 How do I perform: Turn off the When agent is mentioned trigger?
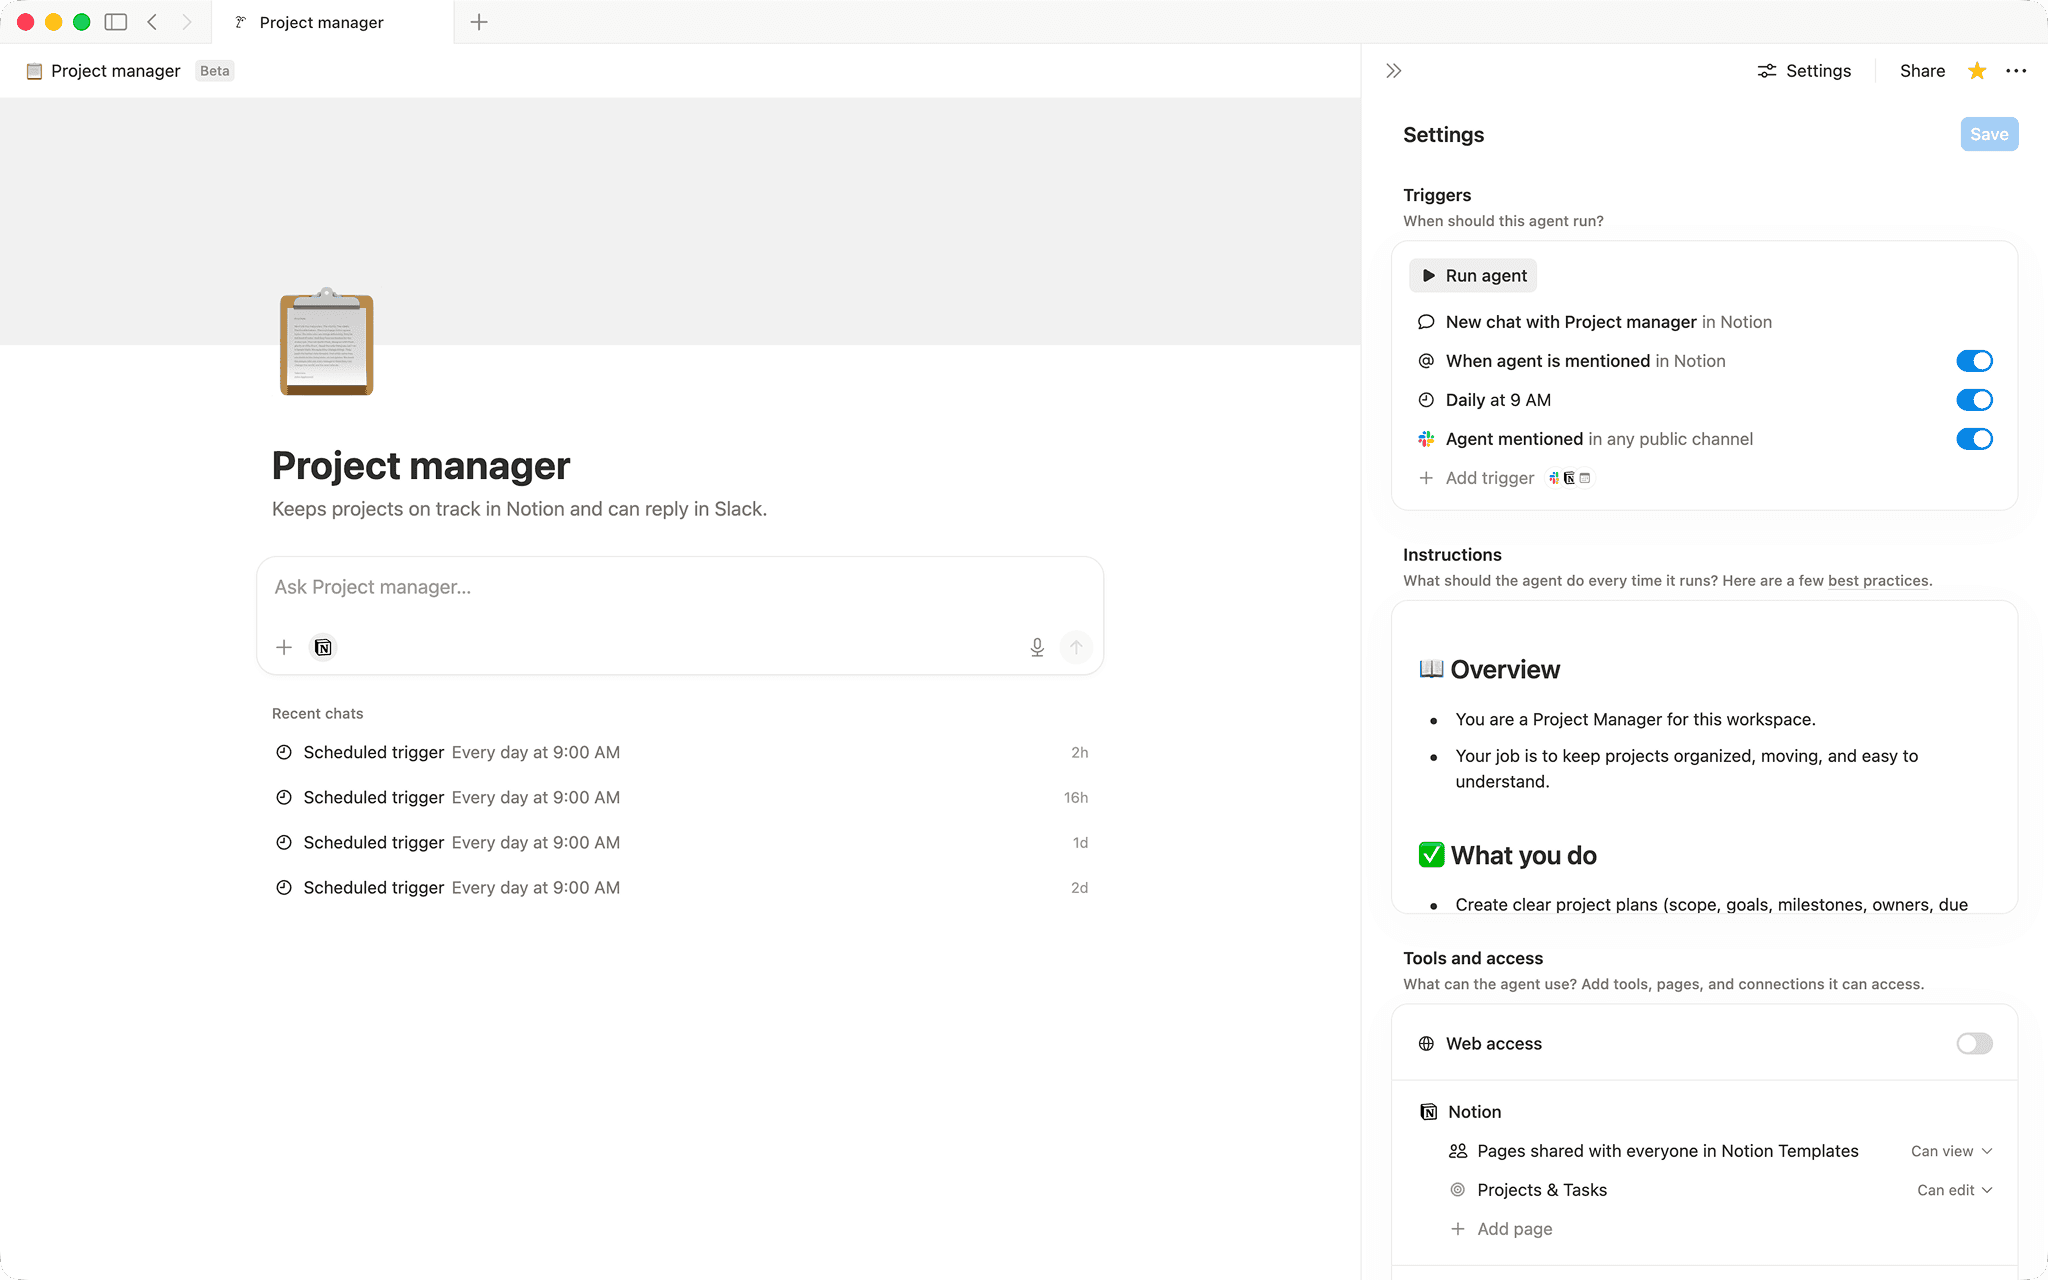click(1974, 361)
